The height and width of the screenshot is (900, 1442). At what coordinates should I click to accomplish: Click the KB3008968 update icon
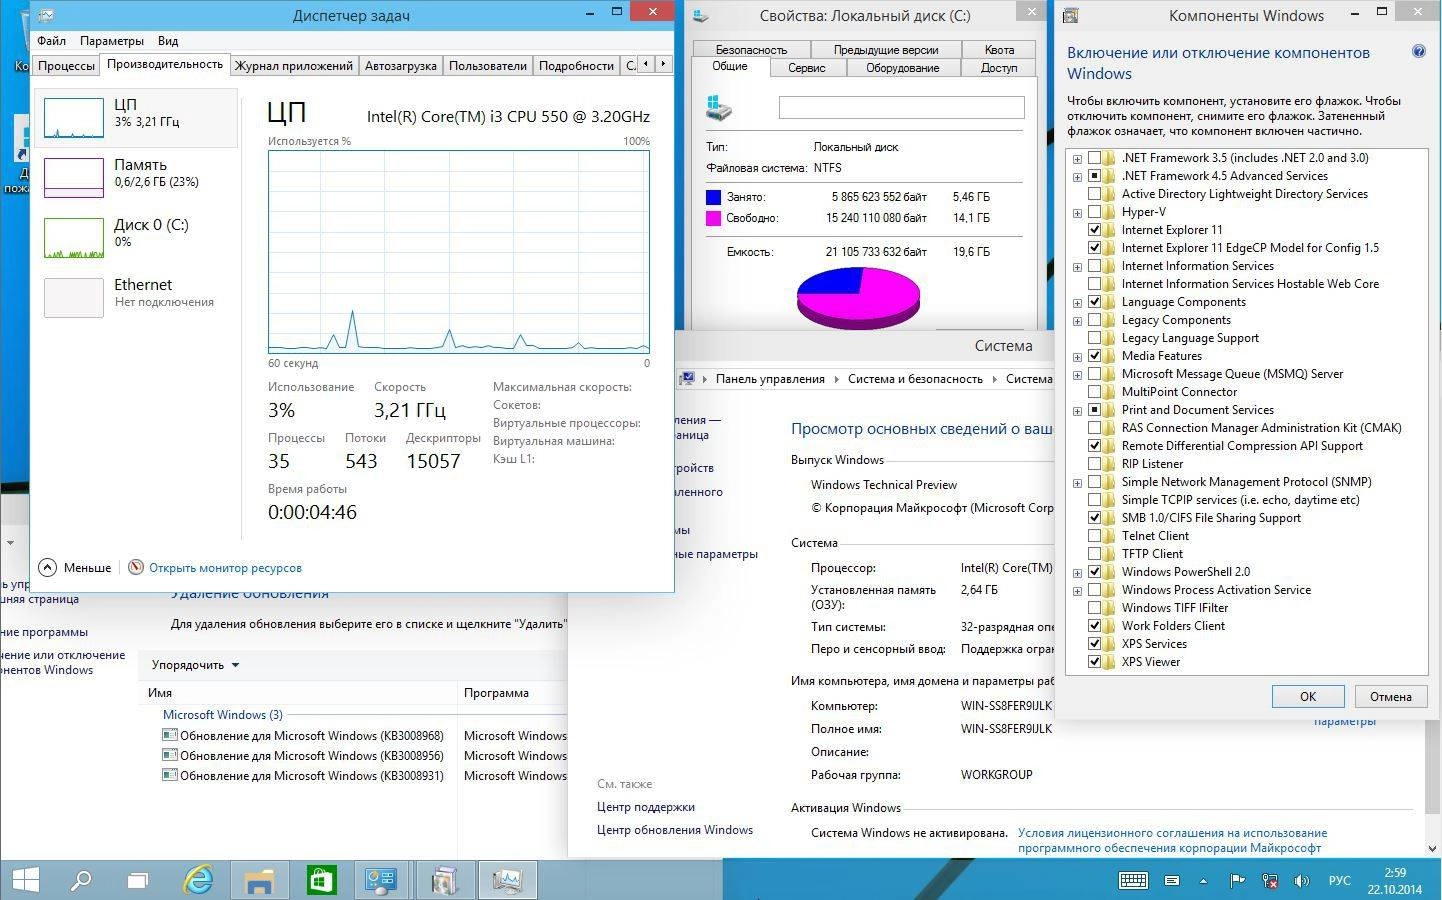pos(170,735)
